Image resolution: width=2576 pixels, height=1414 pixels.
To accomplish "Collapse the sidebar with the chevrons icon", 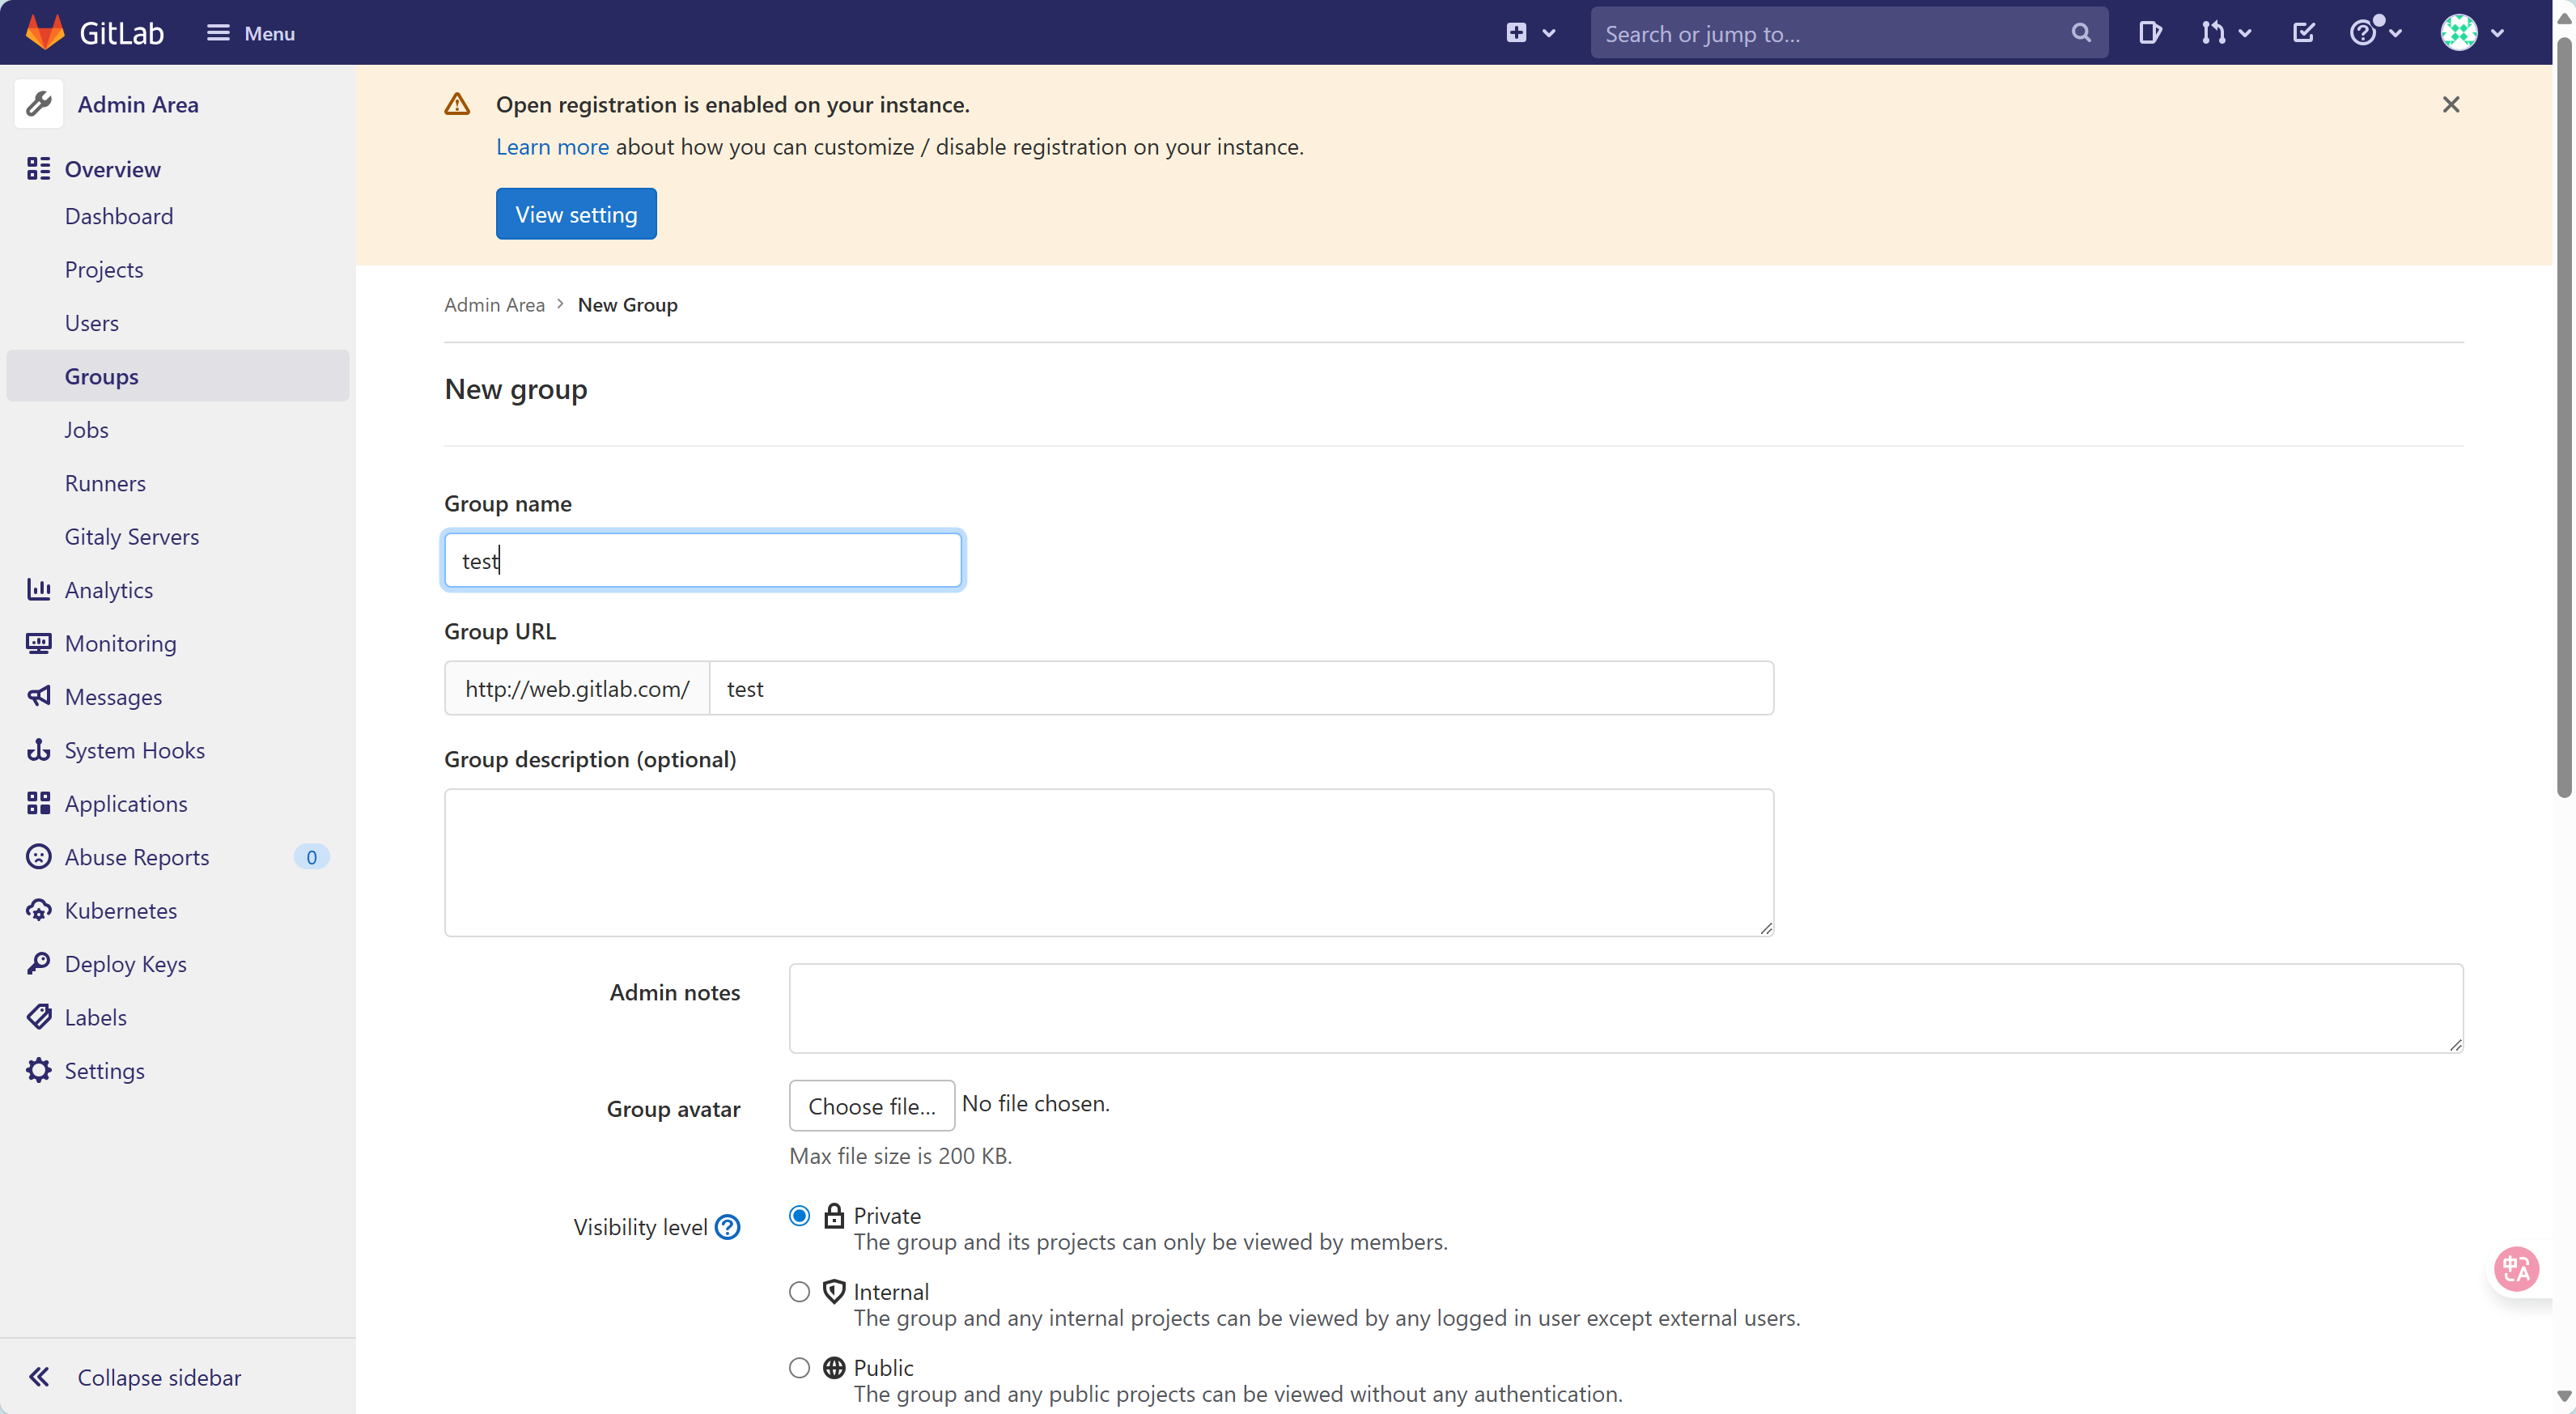I will [x=39, y=1377].
